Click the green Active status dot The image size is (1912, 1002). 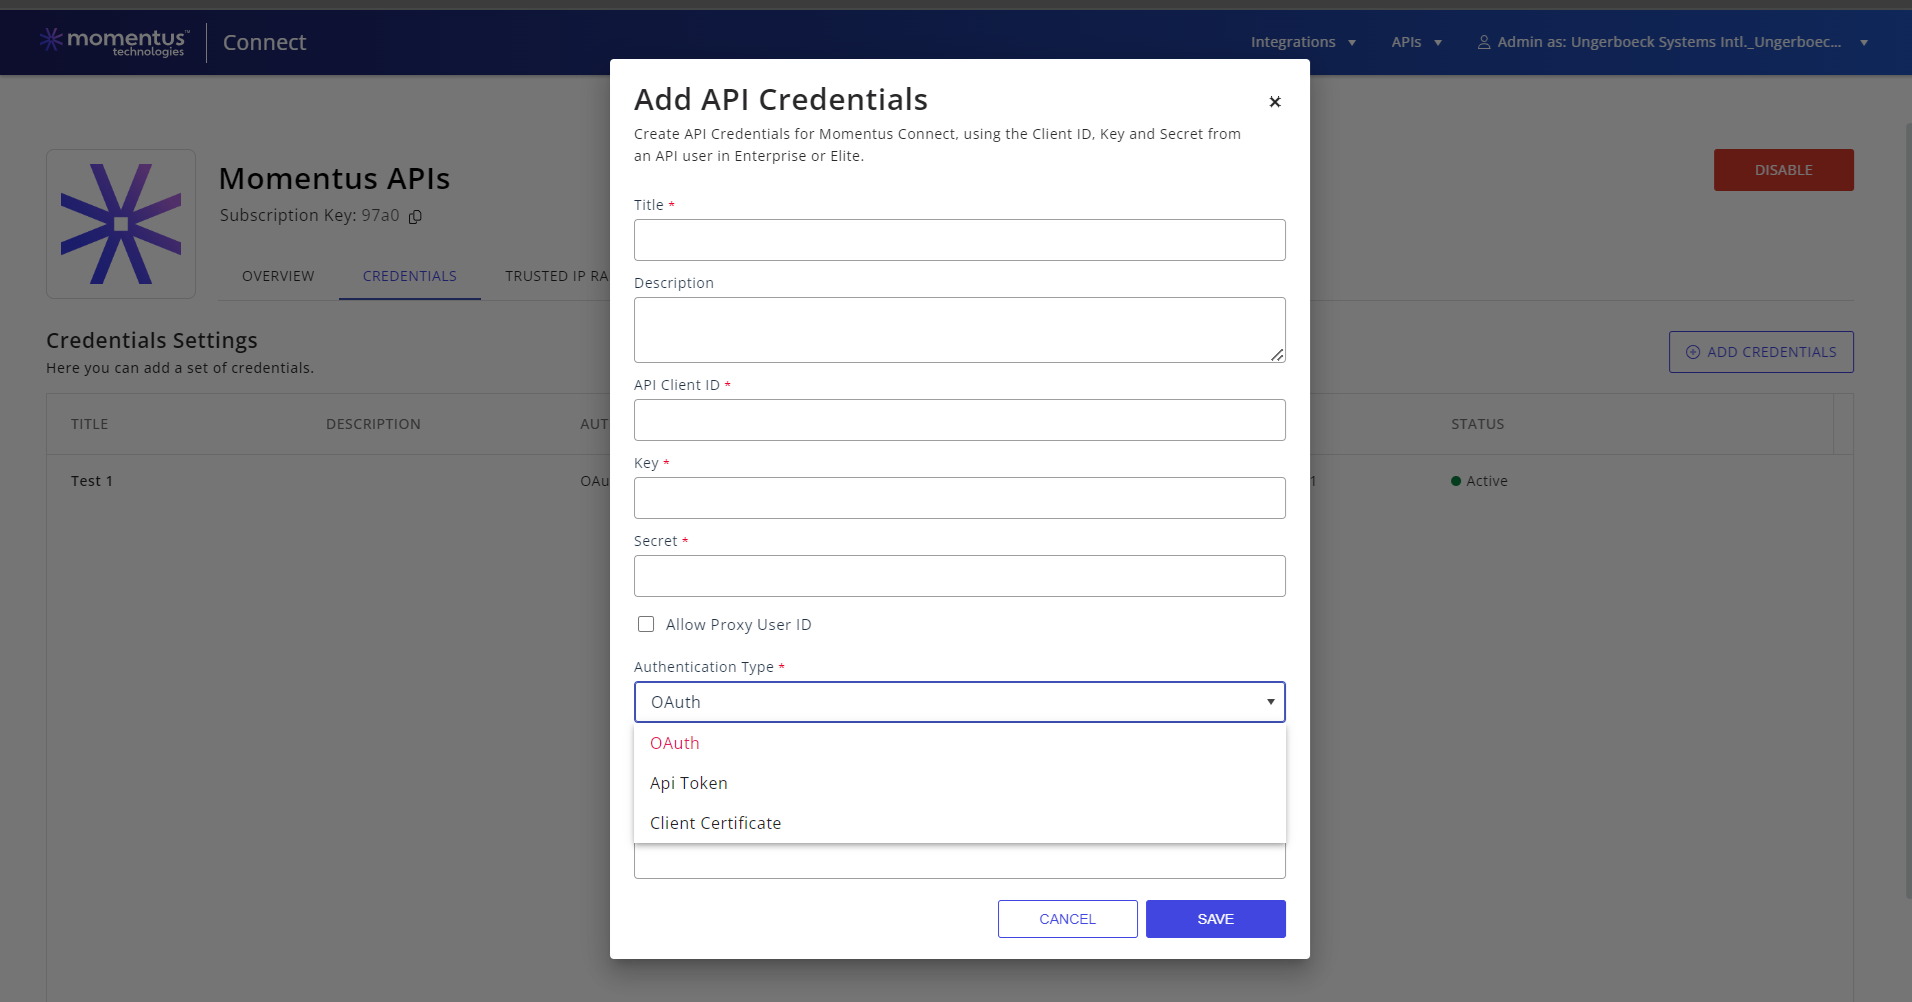1456,481
